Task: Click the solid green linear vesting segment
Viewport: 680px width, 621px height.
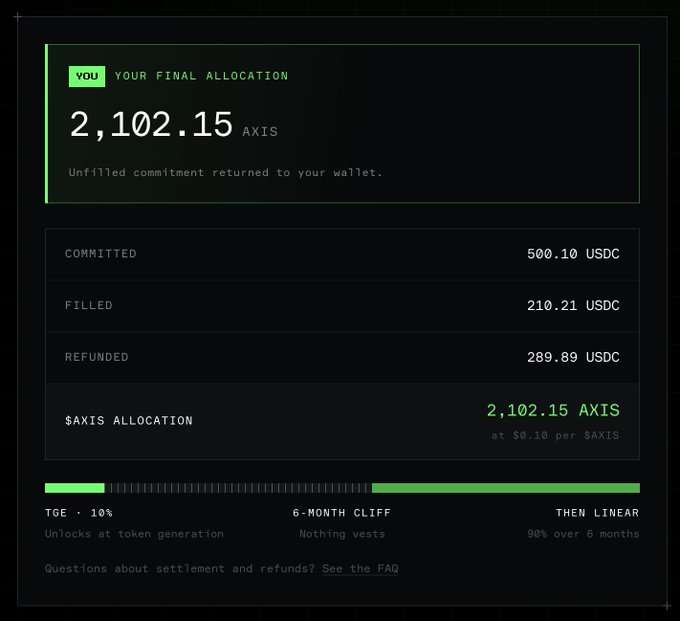Action: (506, 488)
